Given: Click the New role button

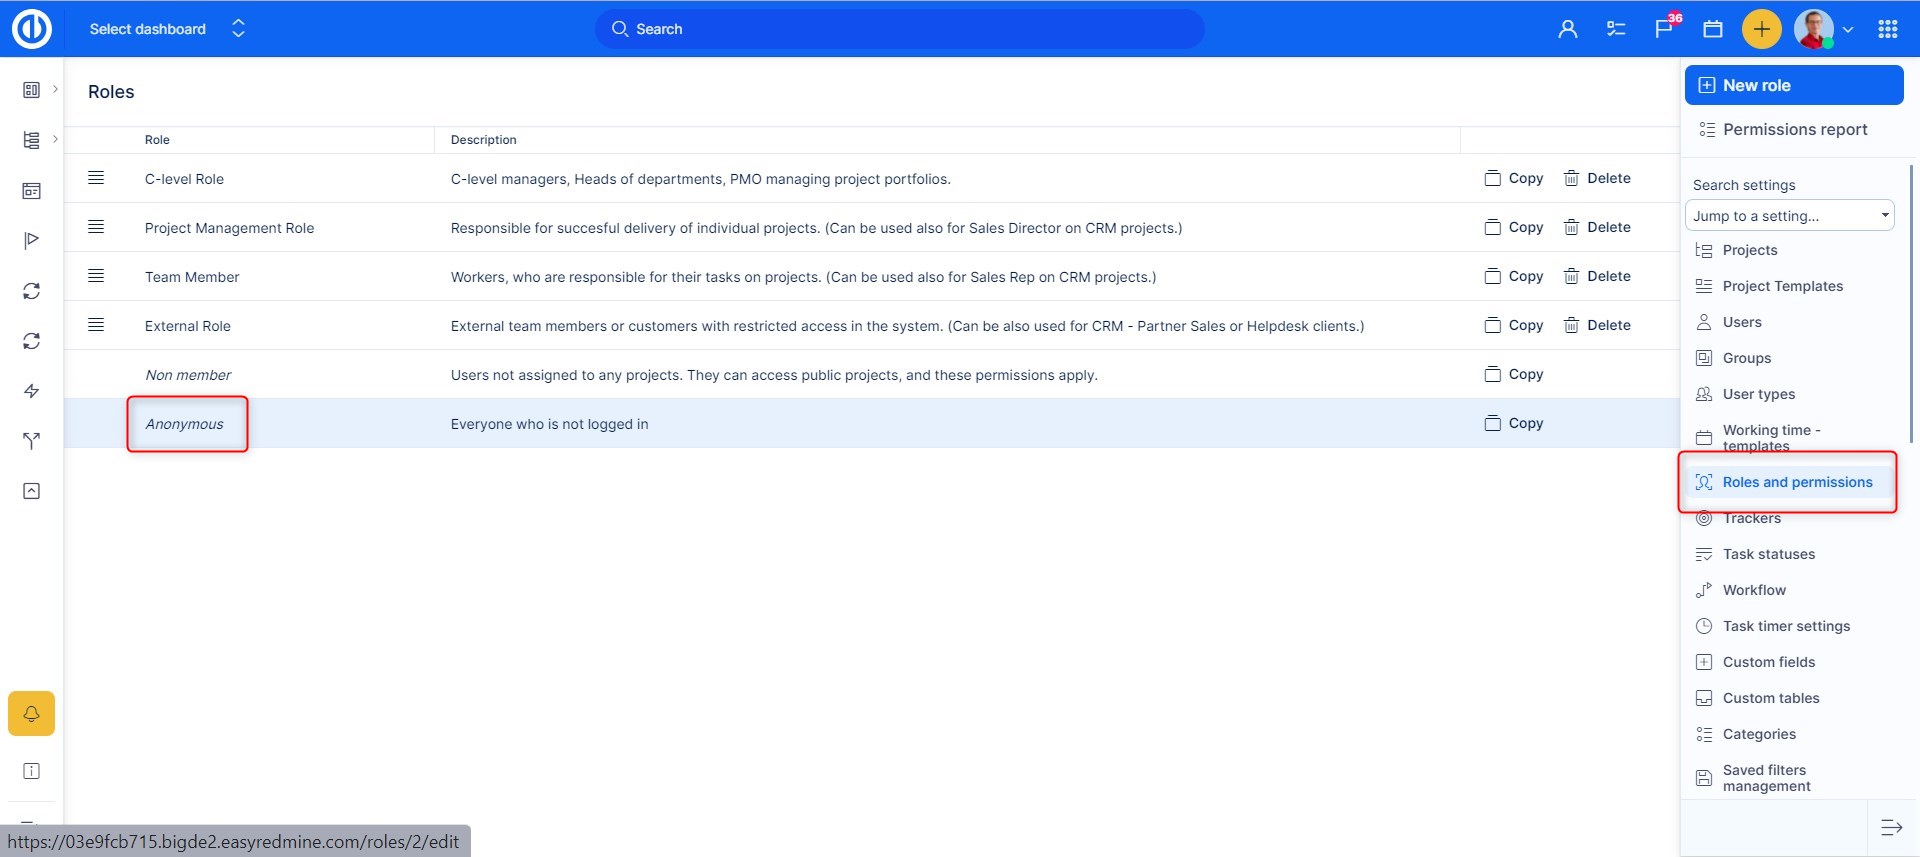Looking at the screenshot, I should [1793, 85].
